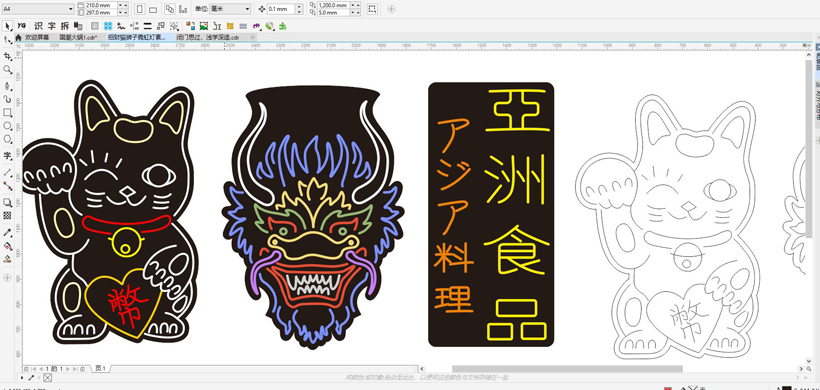Select the Pick (arrow) tool
Screen dimensions: 820x390
click(8, 26)
